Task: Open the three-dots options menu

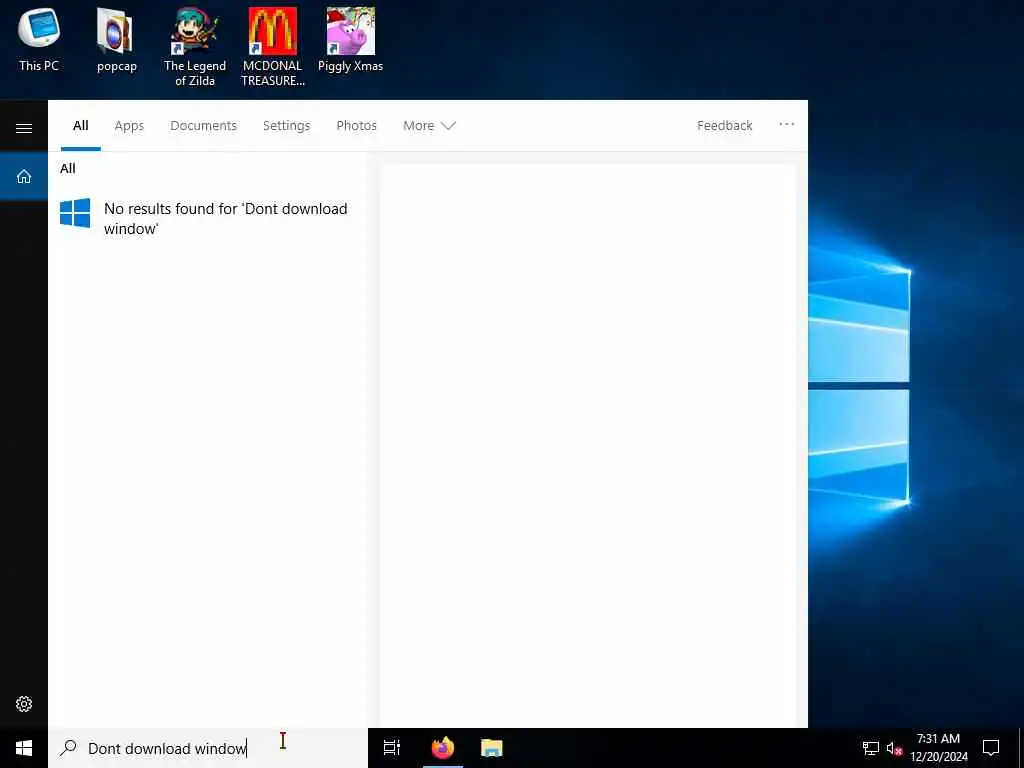Action: pos(787,124)
